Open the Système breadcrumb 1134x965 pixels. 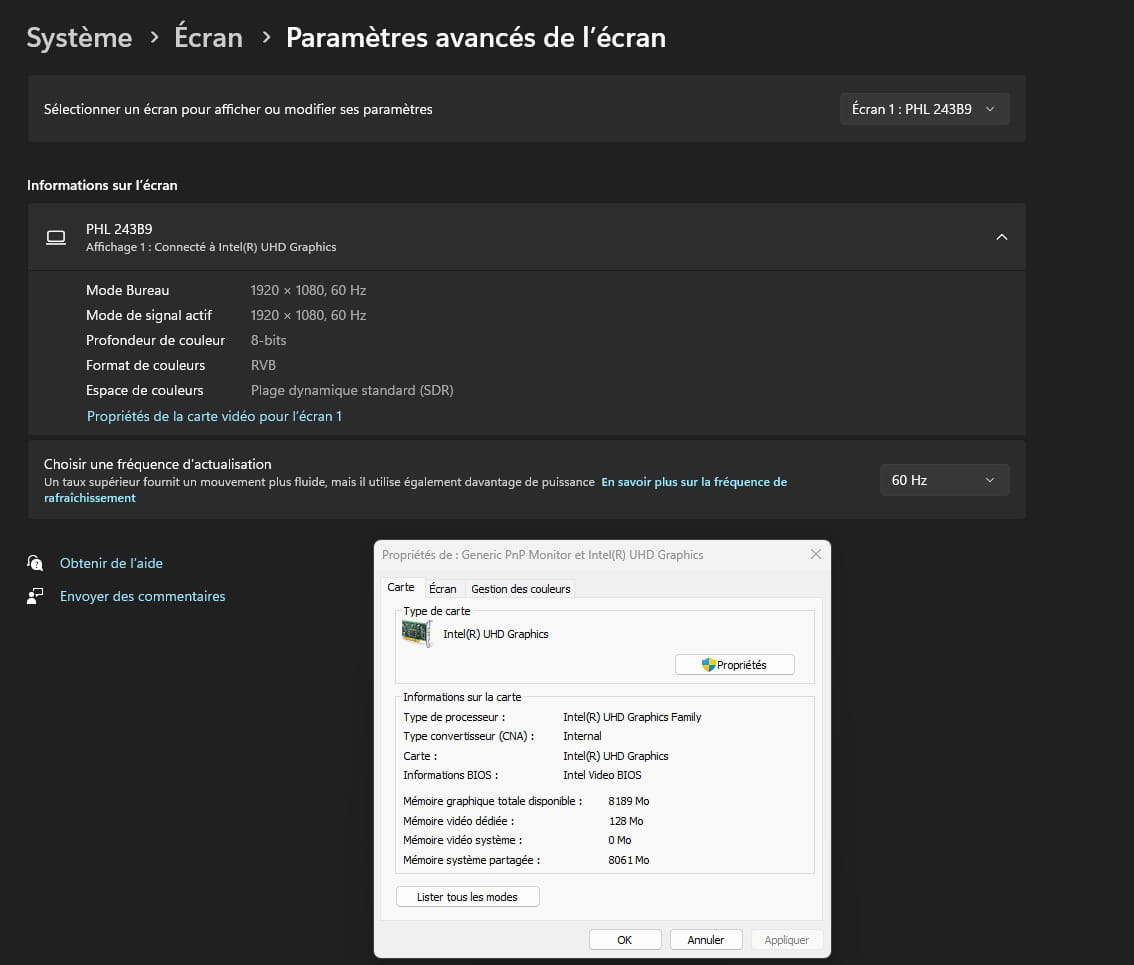point(80,38)
